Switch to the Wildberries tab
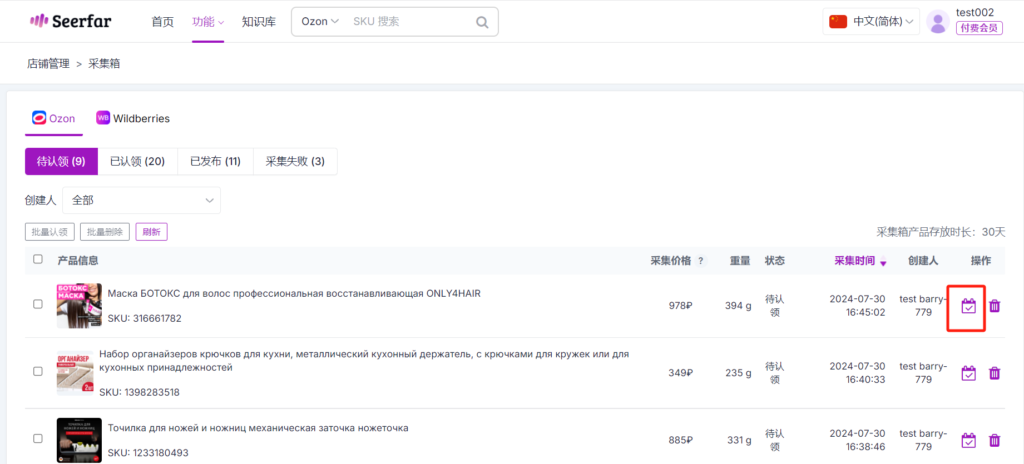Image resolution: width=1024 pixels, height=464 pixels. coord(132,118)
